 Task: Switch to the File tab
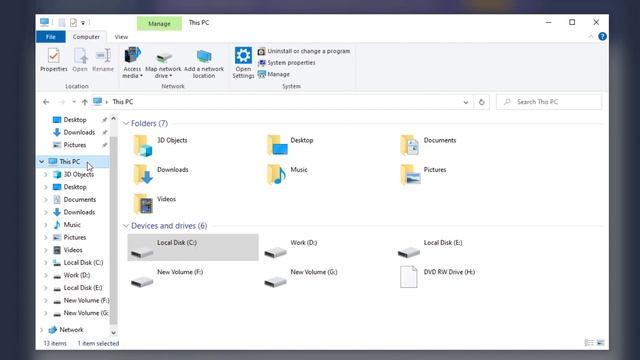(51, 37)
